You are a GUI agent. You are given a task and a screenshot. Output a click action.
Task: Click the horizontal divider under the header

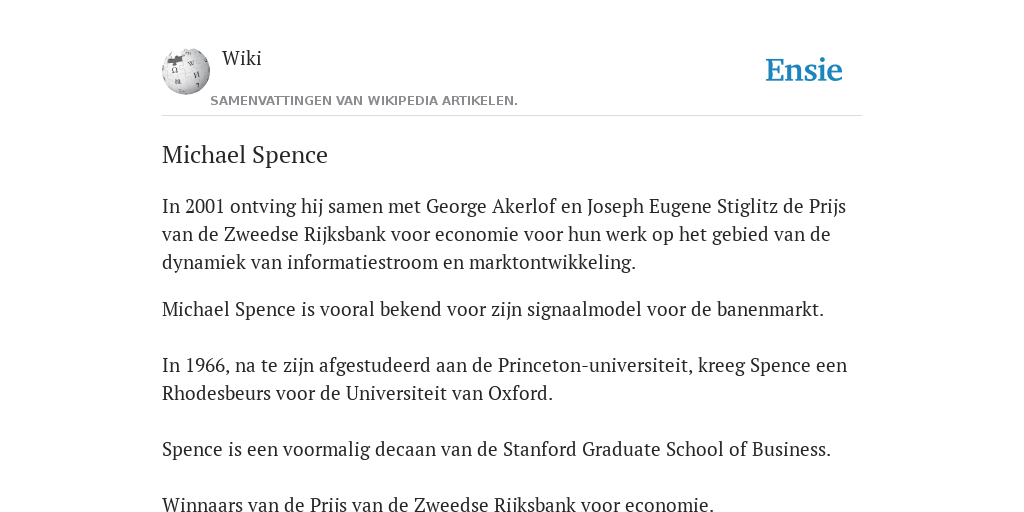512,116
